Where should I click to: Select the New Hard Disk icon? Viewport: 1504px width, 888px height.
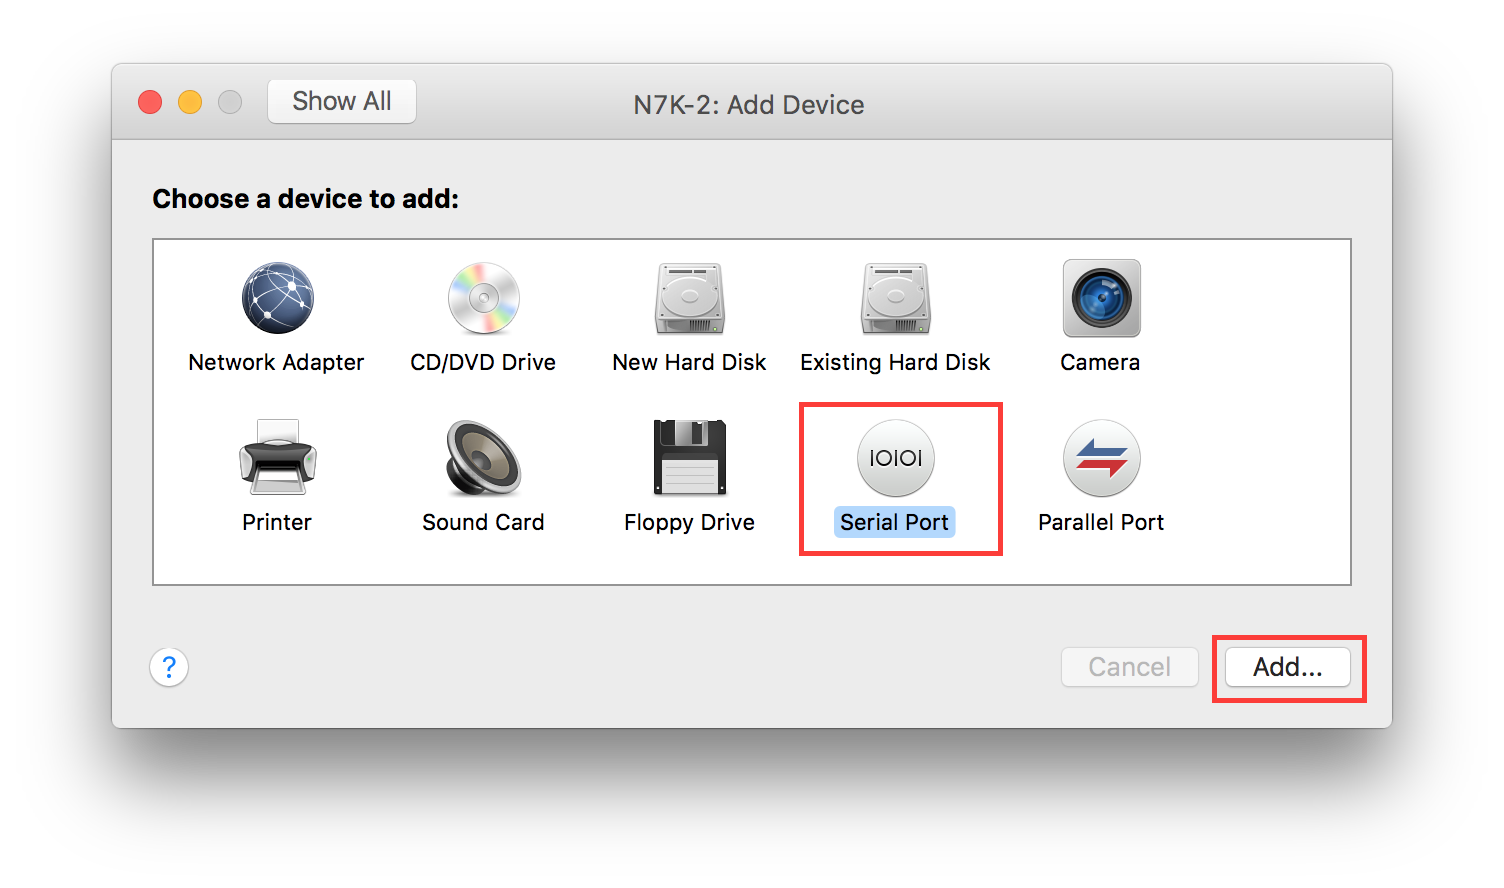690,298
